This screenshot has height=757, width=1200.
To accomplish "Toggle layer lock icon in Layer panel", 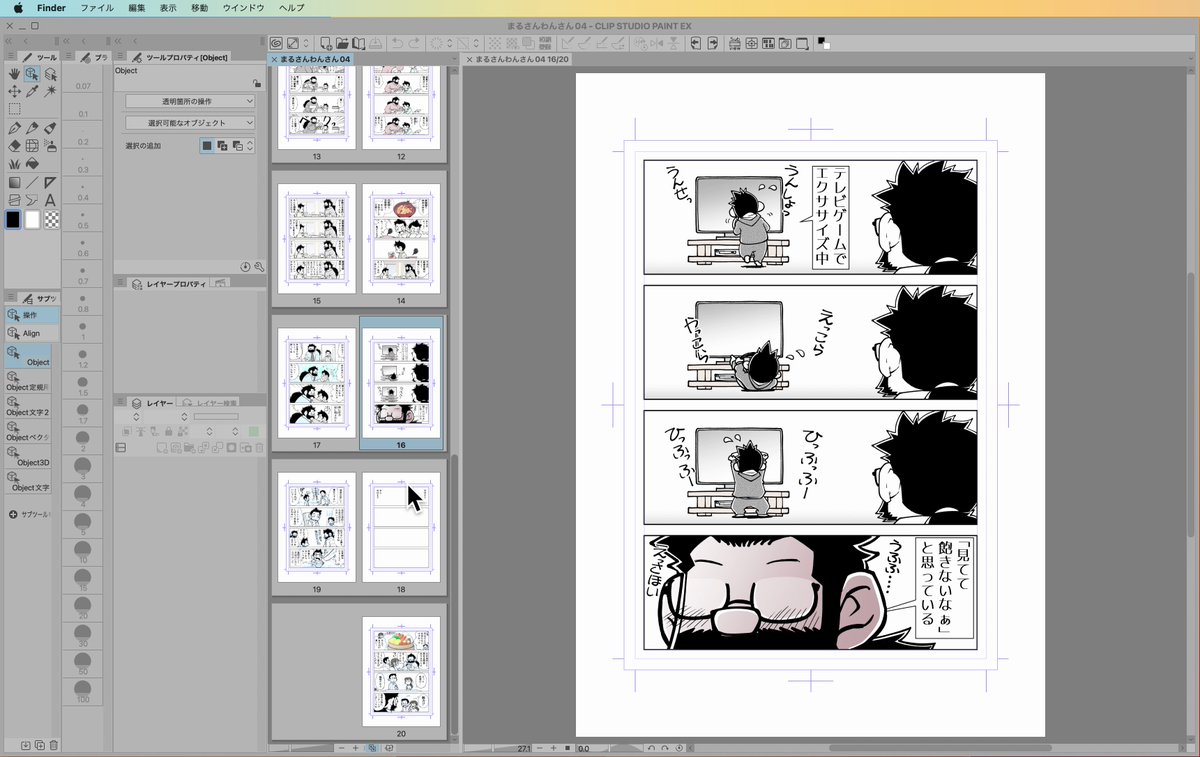I will tap(168, 431).
